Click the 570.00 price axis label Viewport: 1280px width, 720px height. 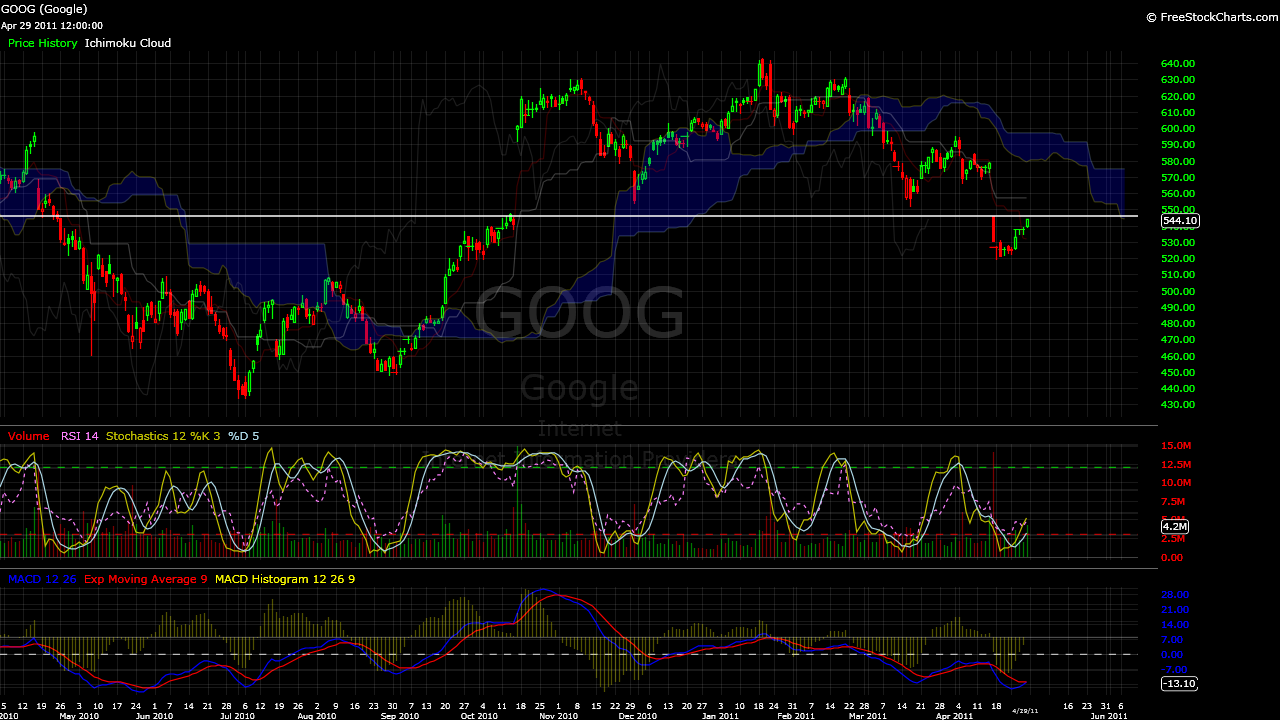coord(1178,178)
